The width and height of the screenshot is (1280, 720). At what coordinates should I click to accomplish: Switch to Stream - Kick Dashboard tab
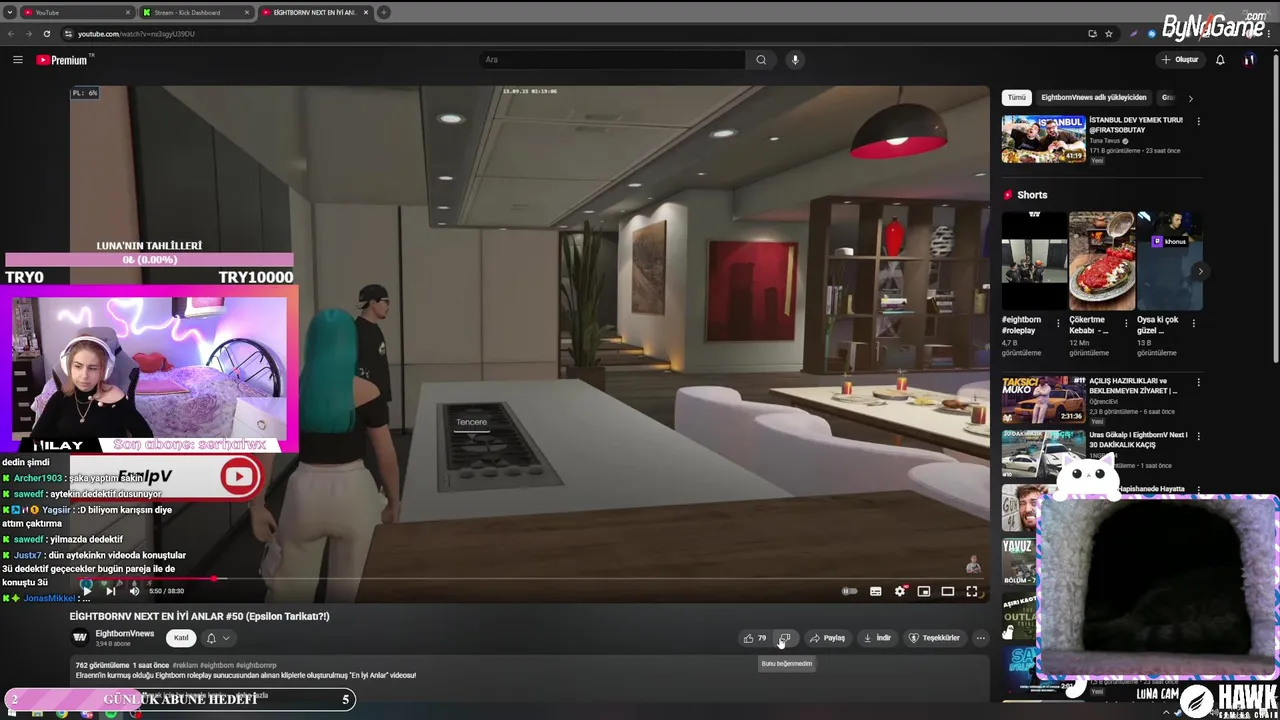(195, 12)
